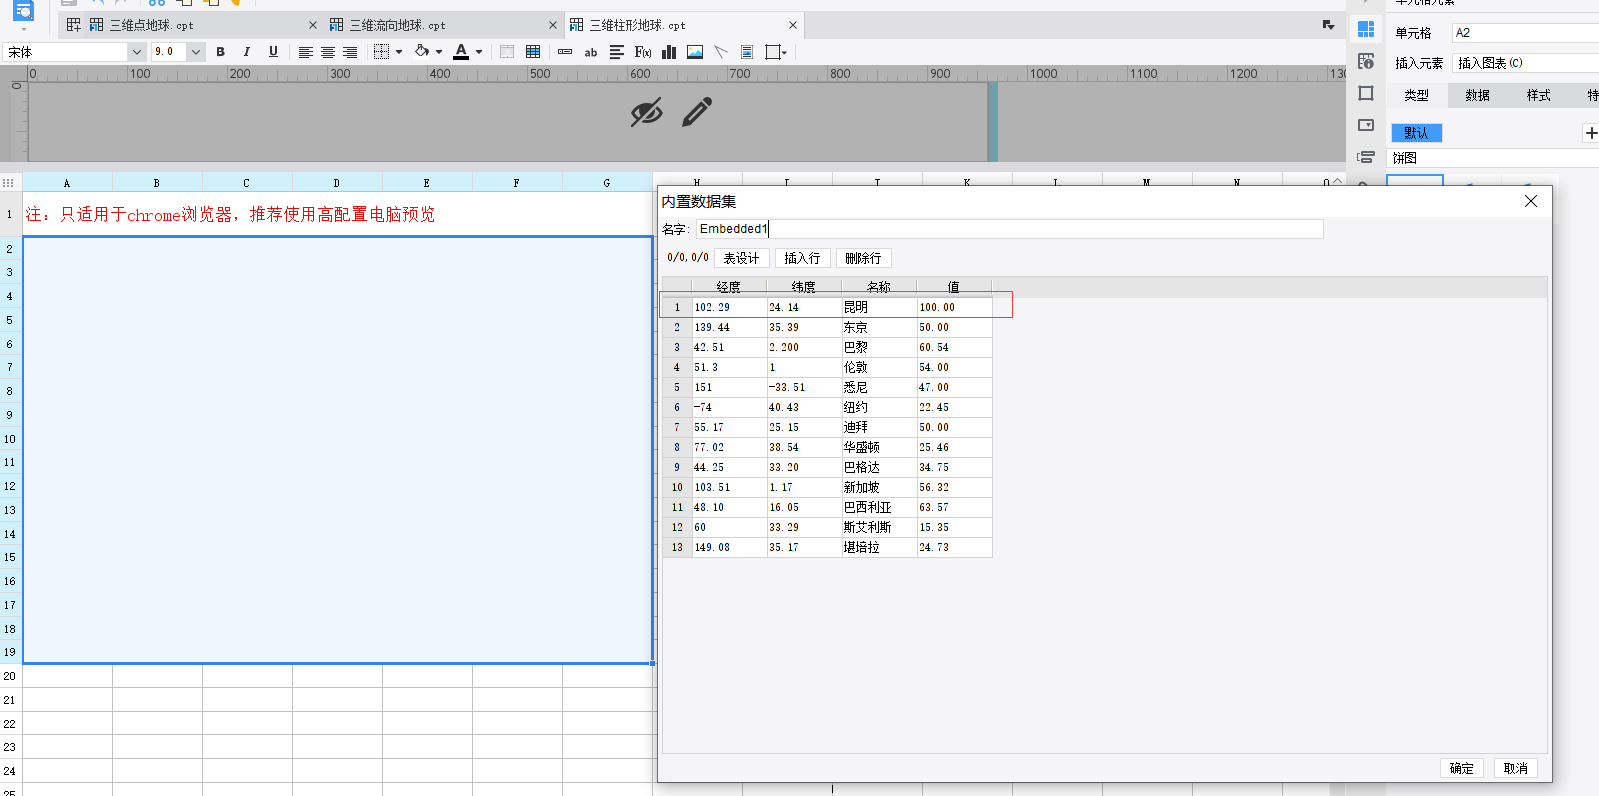Click the 表设计 button in the dataset dialog
The height and width of the screenshot is (796, 1599).
coord(741,258)
